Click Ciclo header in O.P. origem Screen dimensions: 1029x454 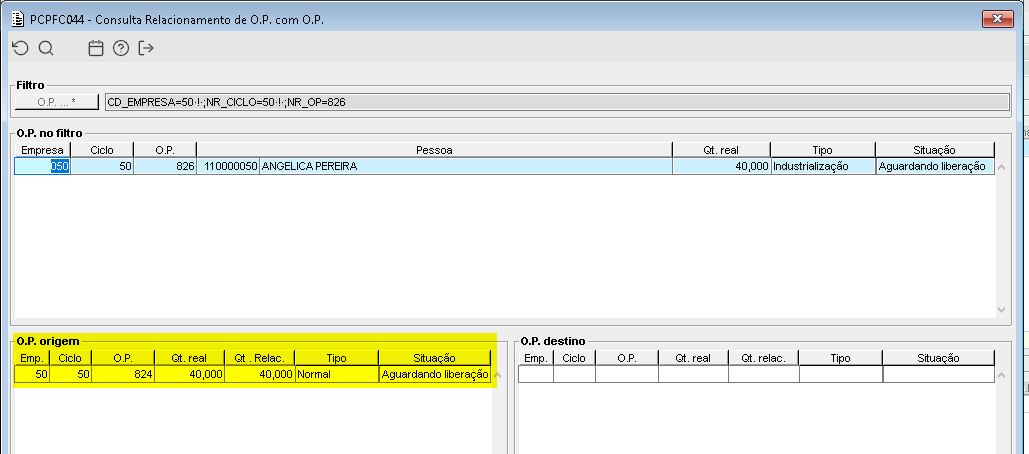(x=70, y=358)
